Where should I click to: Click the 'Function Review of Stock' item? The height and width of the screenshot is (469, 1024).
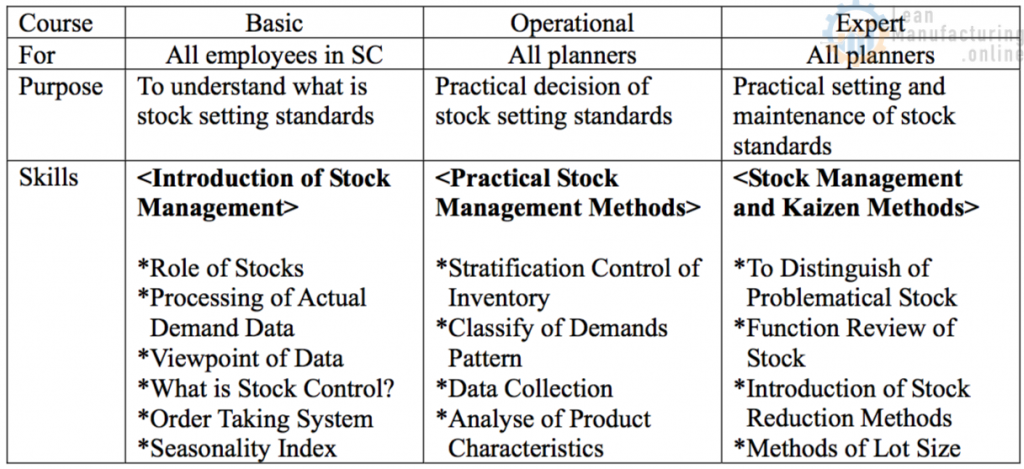pos(845,344)
